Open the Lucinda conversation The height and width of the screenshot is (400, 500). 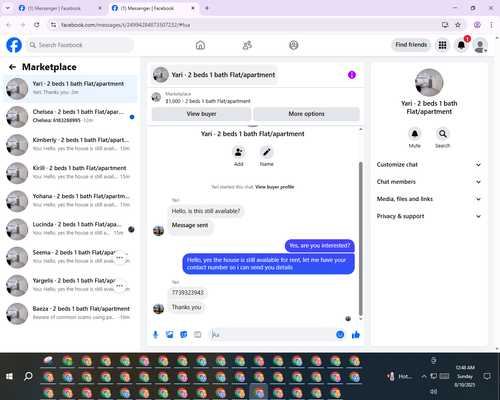pos(70,229)
